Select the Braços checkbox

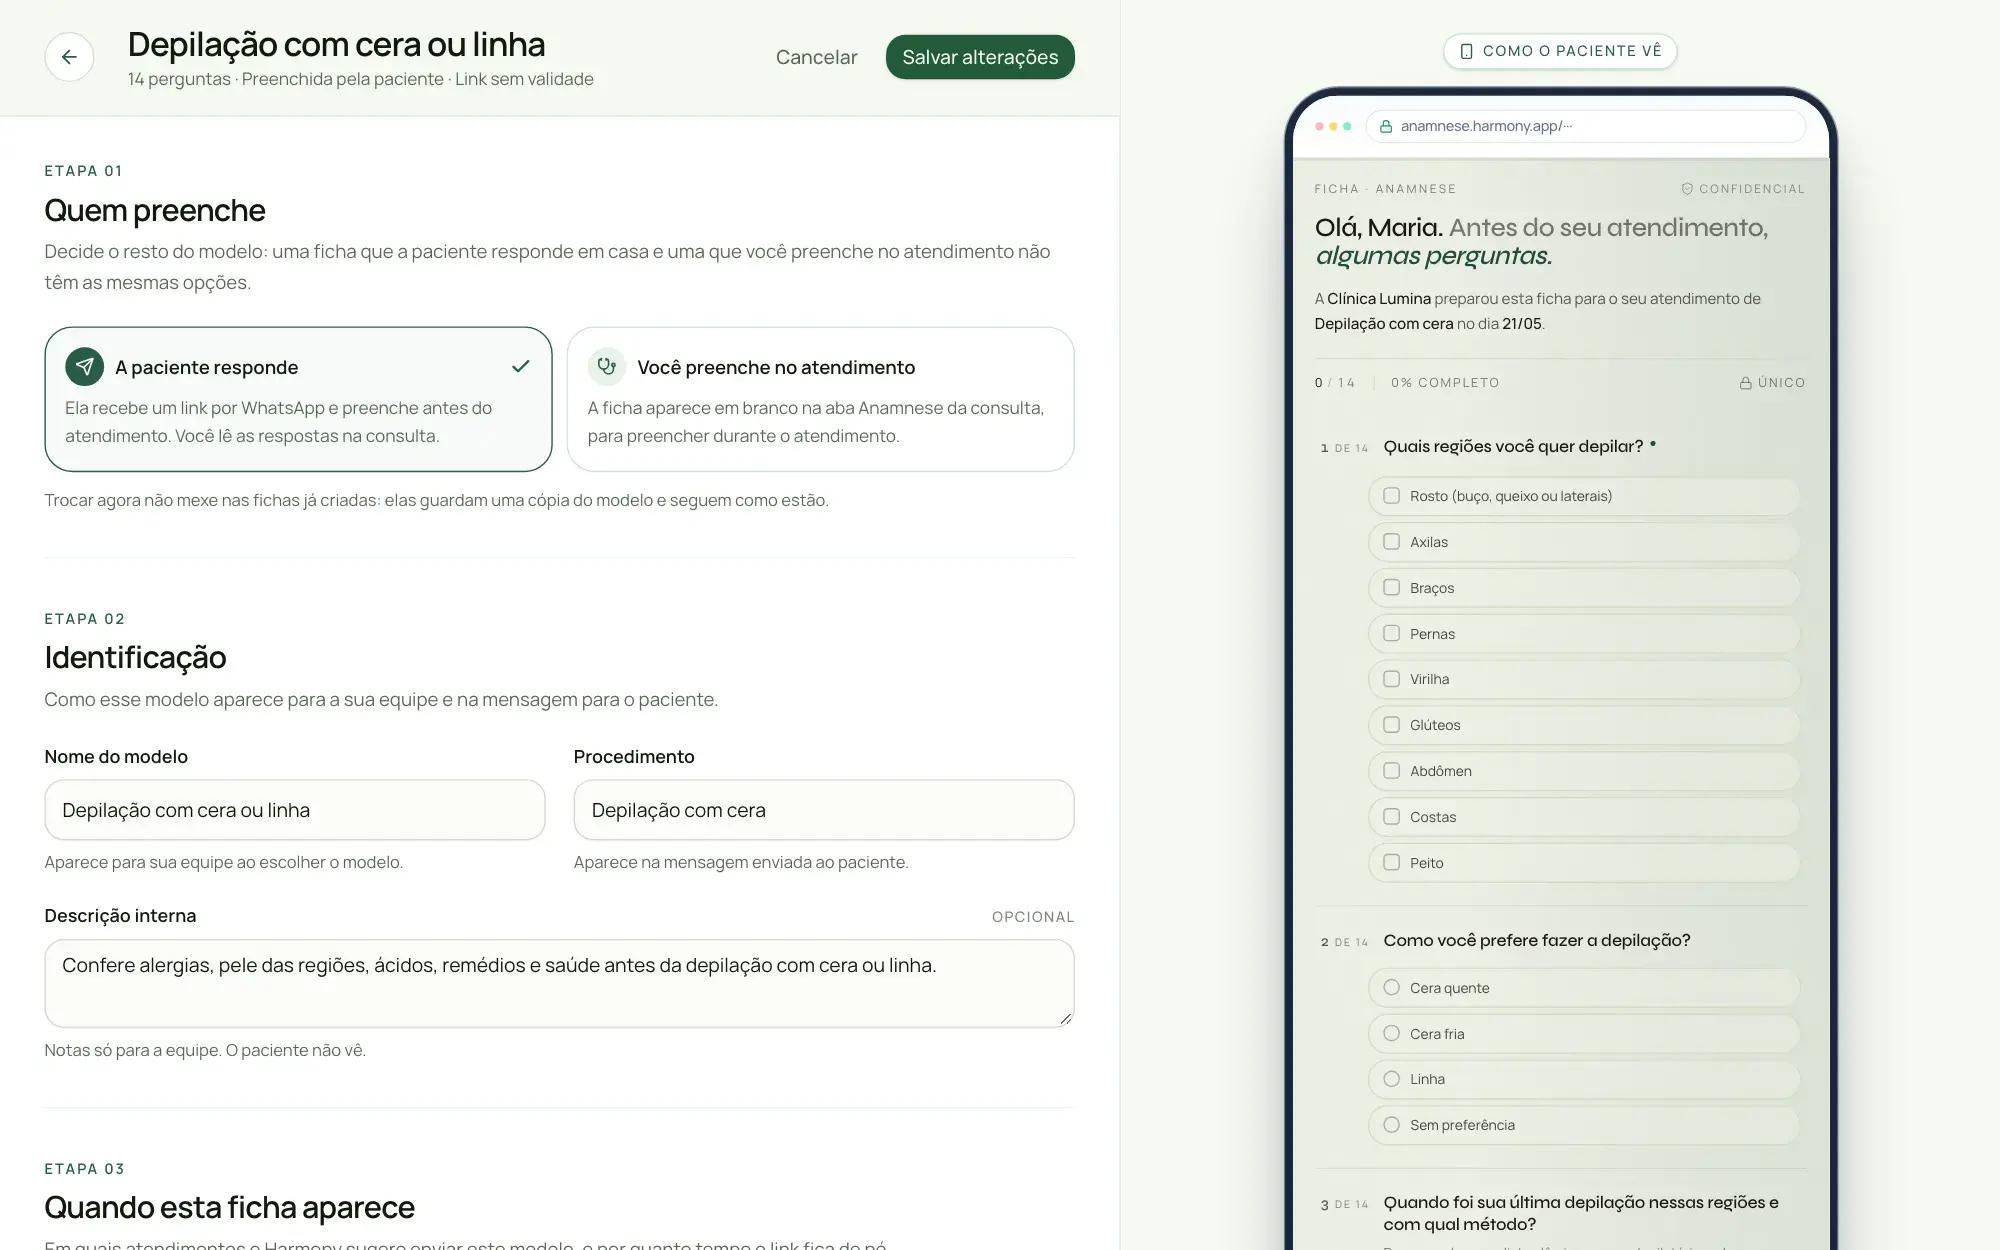click(x=1391, y=588)
